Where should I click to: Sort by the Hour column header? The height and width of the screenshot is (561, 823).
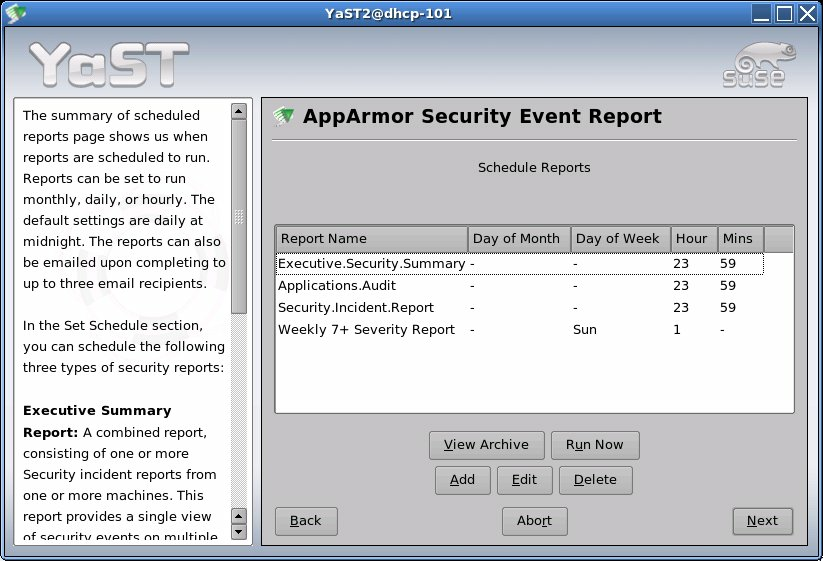click(x=694, y=239)
